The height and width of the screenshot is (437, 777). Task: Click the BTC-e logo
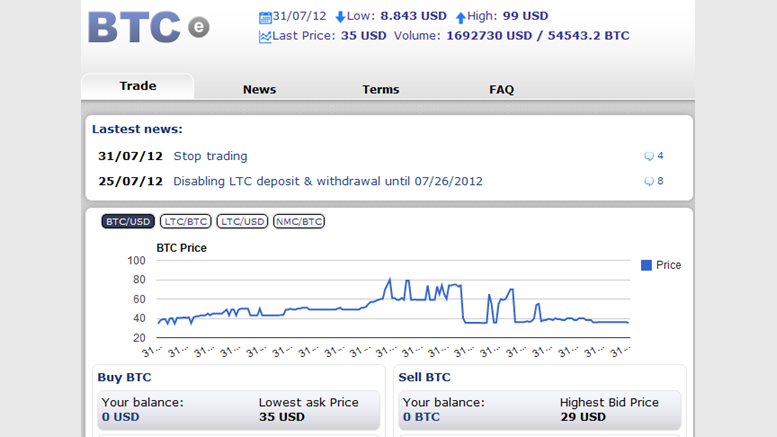[x=149, y=27]
